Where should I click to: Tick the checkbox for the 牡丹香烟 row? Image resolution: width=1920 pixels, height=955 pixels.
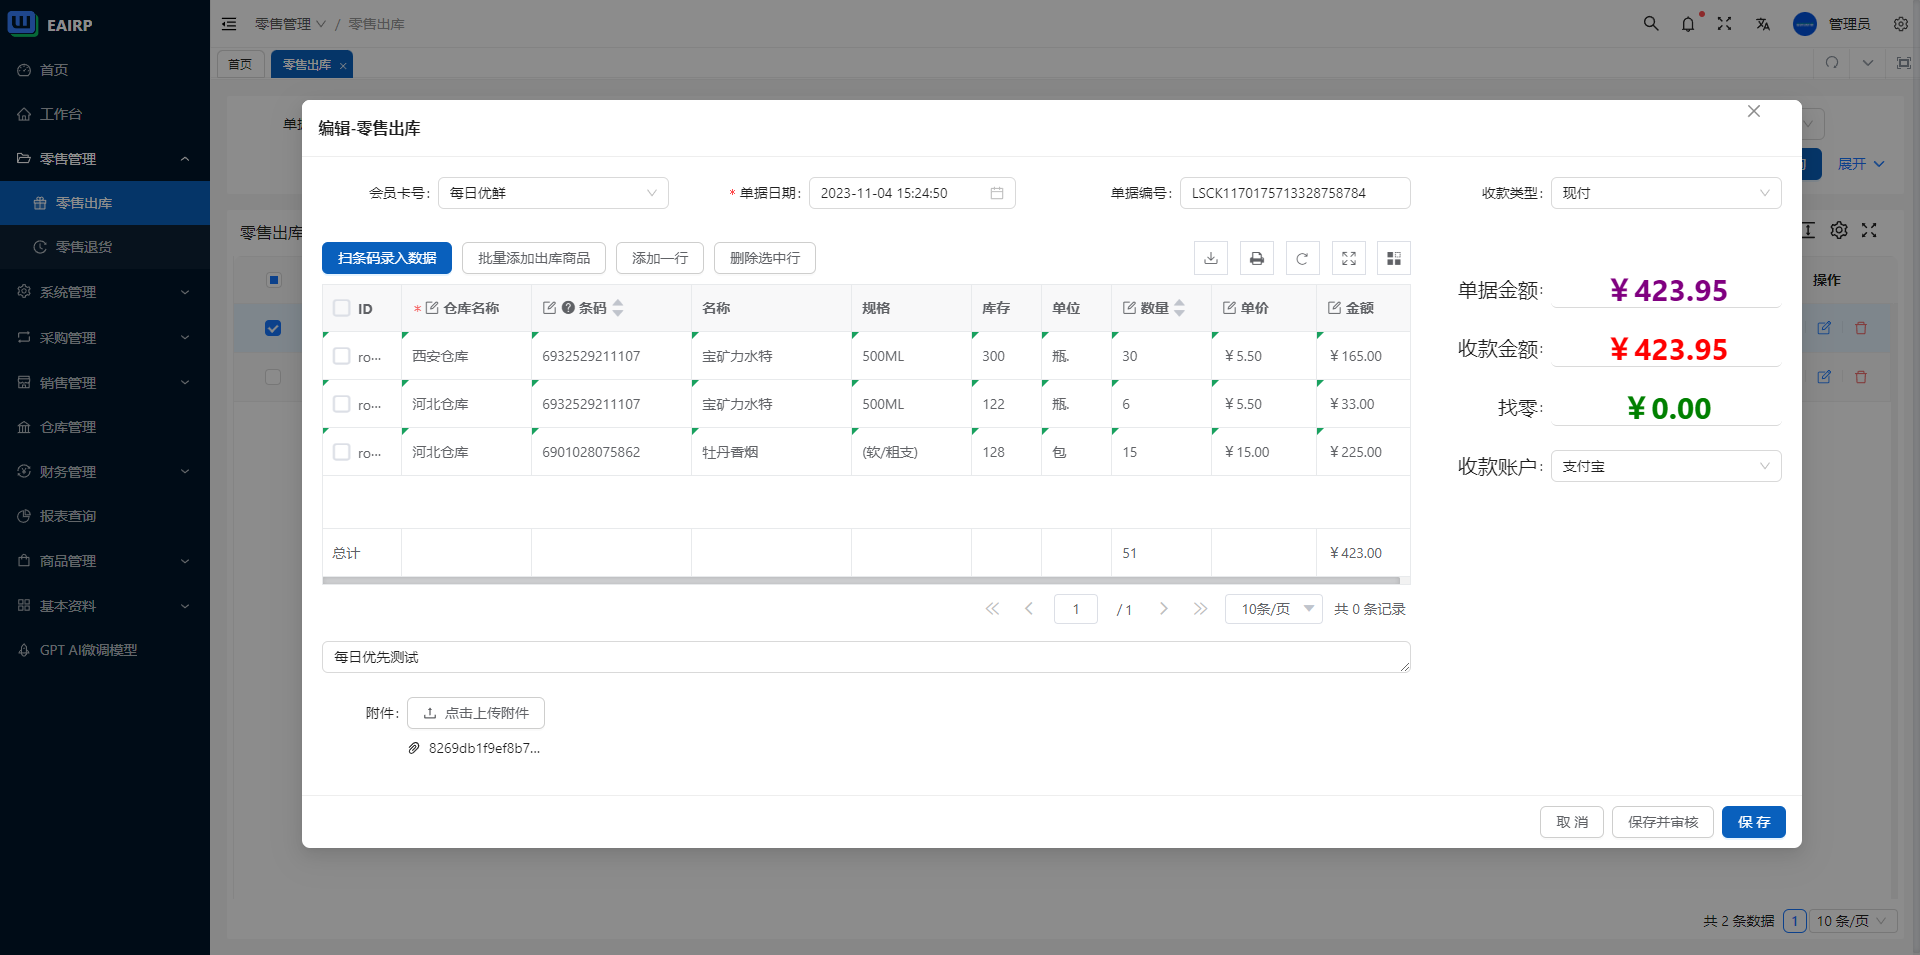point(342,452)
